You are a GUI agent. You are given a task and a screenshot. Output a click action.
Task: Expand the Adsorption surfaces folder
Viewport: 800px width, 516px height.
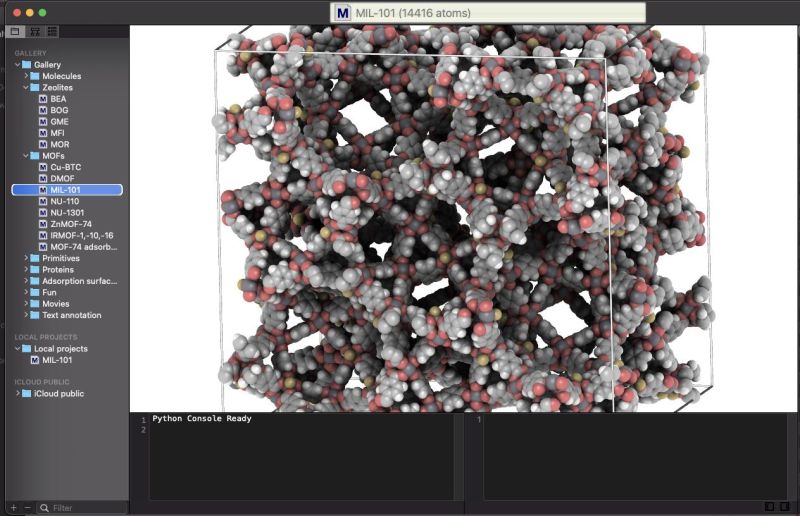coord(26,281)
